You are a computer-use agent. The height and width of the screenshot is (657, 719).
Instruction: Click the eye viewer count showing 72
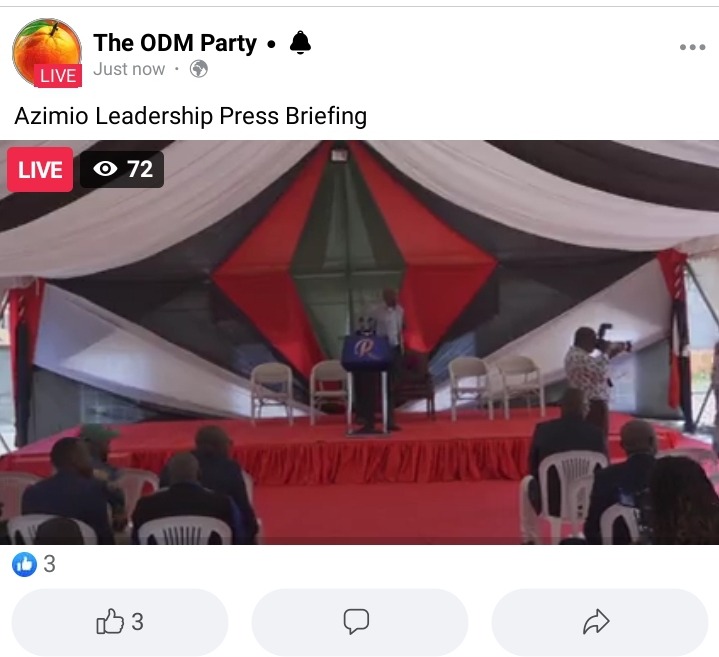coord(122,169)
